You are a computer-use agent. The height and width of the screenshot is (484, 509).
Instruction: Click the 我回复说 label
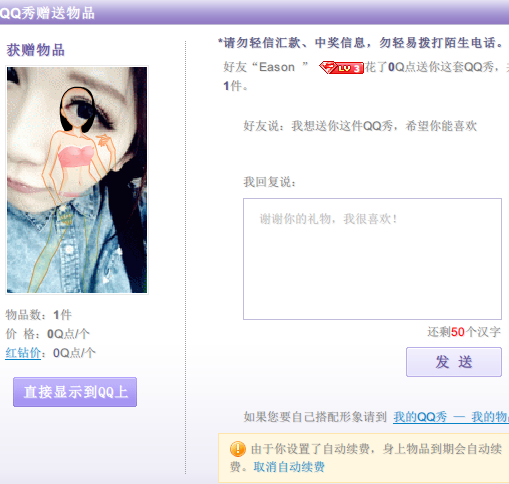pyautogui.click(x=270, y=182)
